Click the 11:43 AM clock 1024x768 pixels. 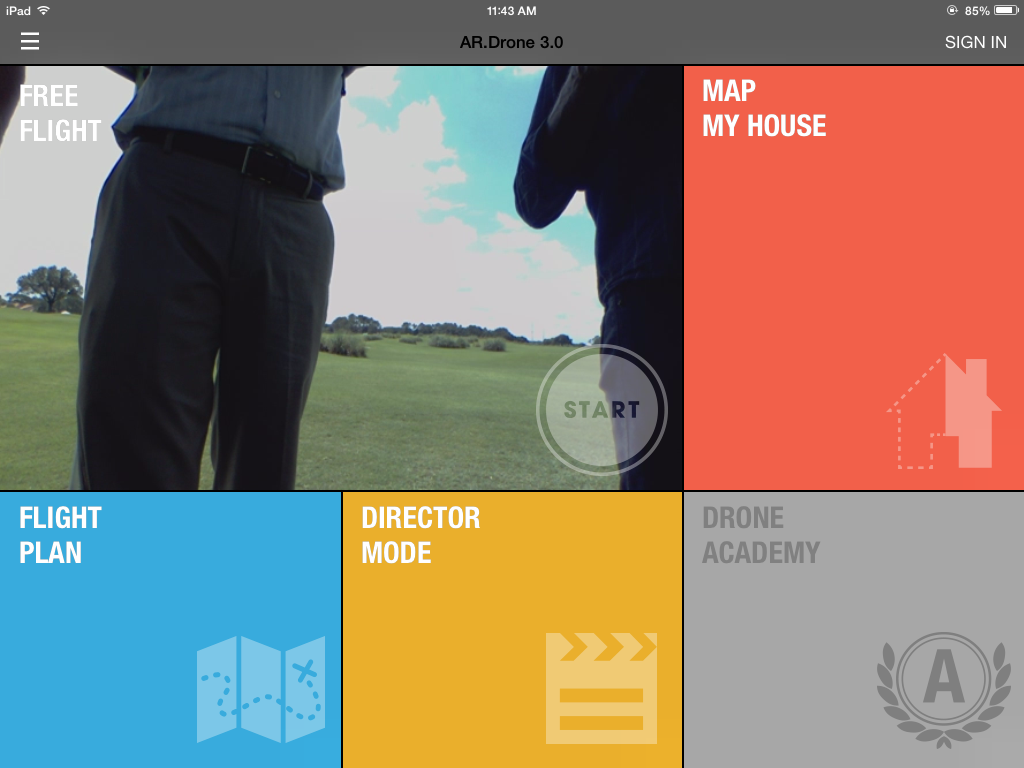tap(511, 10)
